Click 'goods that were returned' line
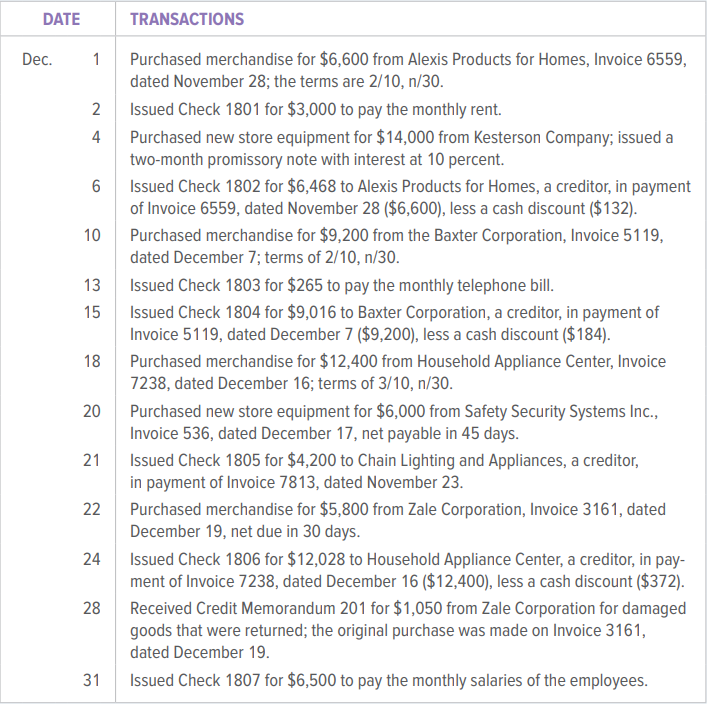Image resolution: width=707 pixels, height=704 pixels. [x=388, y=630]
